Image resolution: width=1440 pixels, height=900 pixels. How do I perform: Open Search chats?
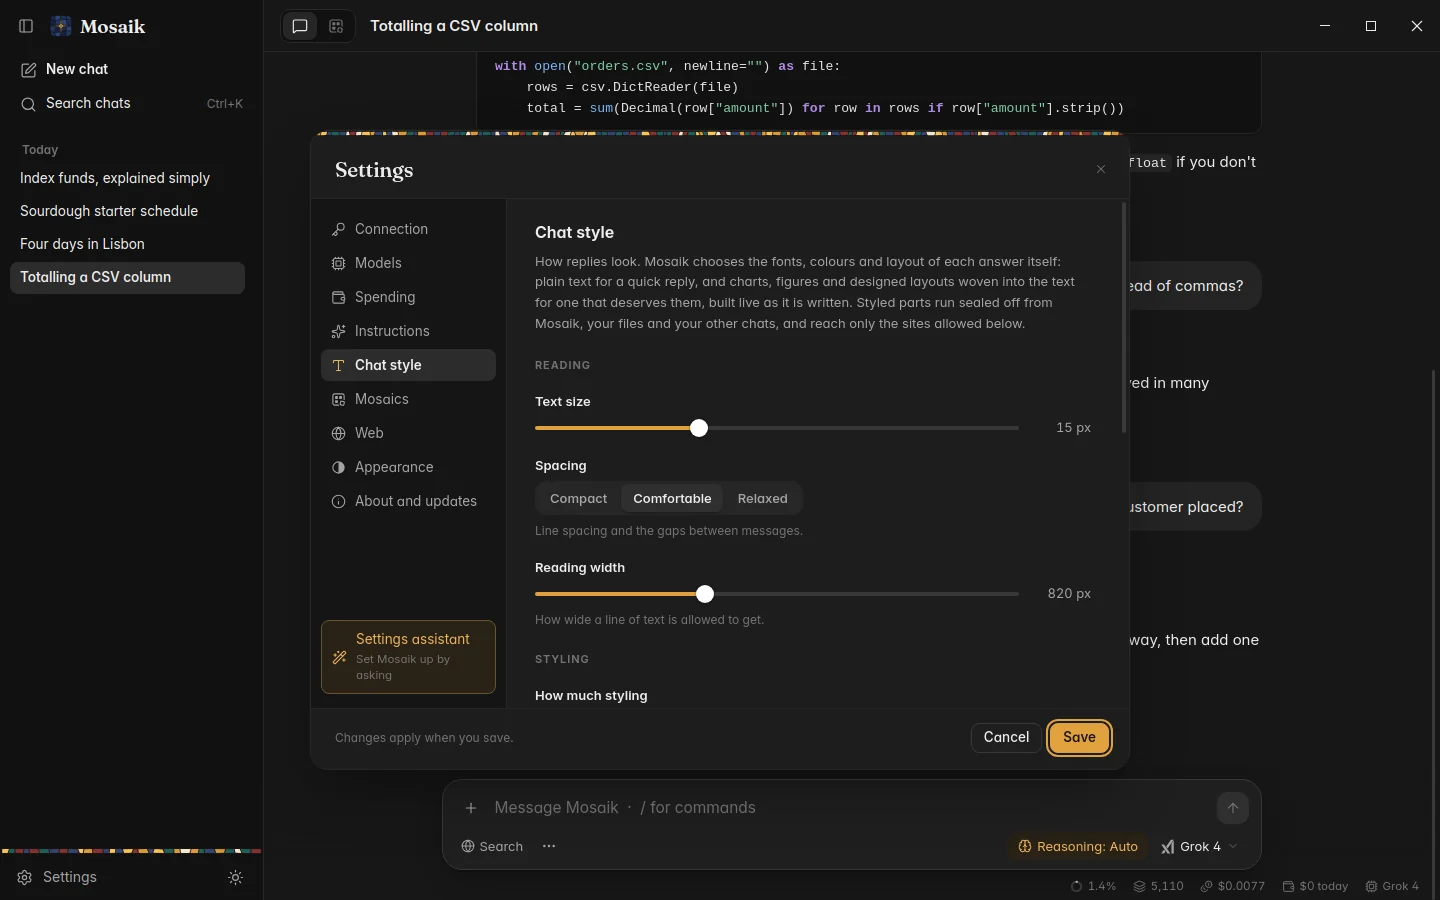click(x=127, y=103)
